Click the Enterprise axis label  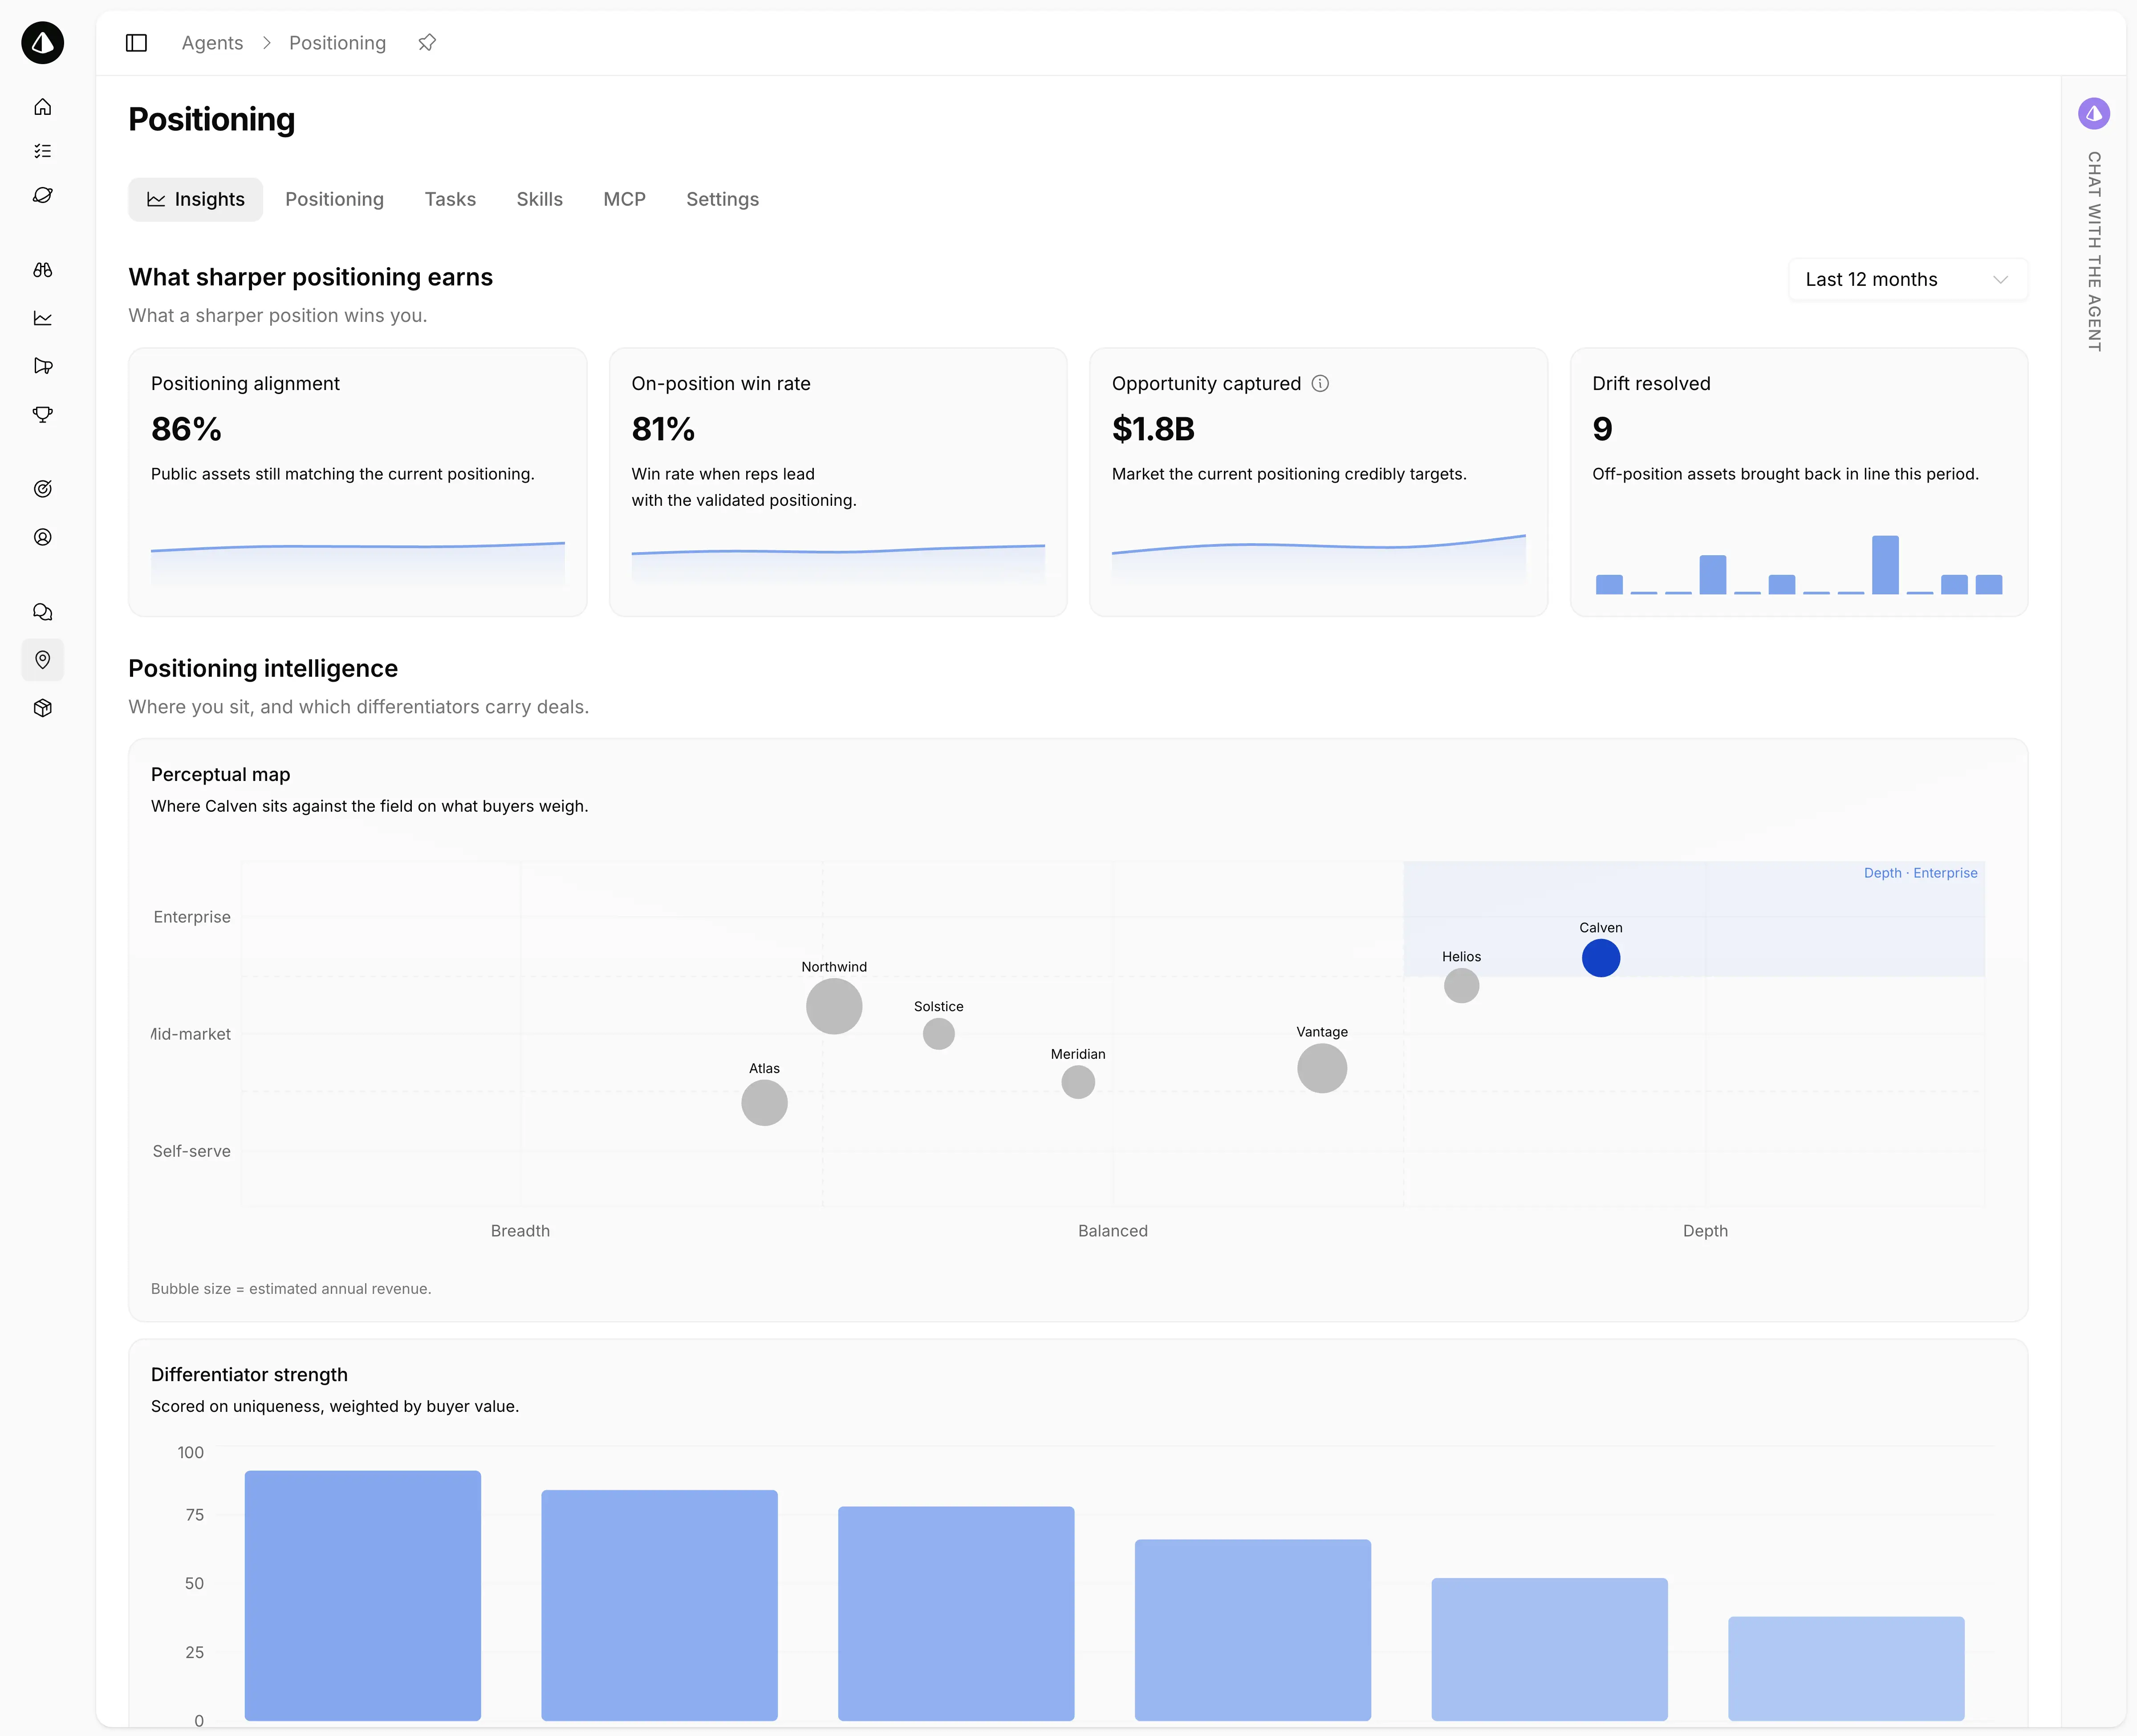[192, 917]
